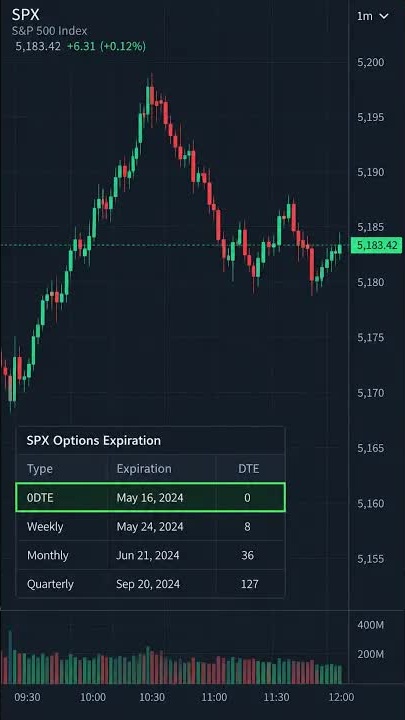Click the May 24, 2024 expiration date
This screenshot has height=720, width=405.
click(x=150, y=526)
